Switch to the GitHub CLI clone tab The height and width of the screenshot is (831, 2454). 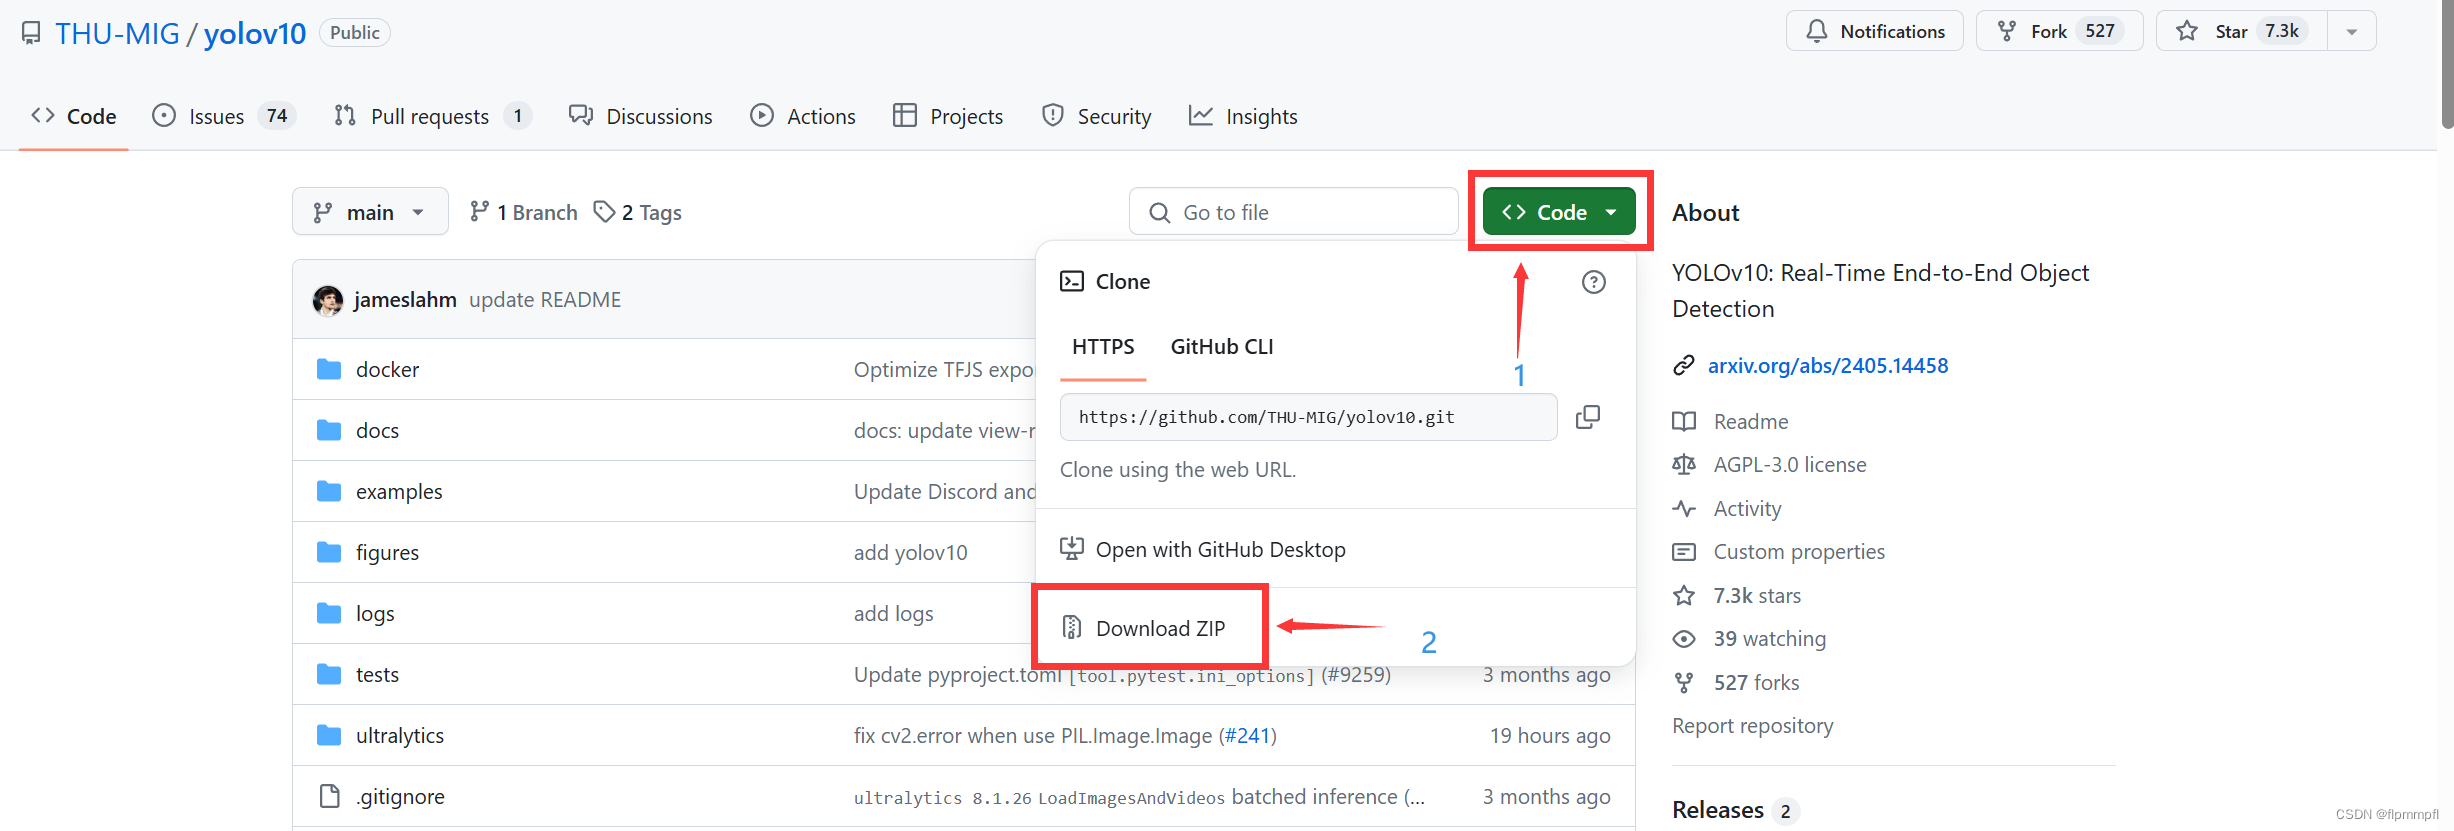pyautogui.click(x=1222, y=347)
